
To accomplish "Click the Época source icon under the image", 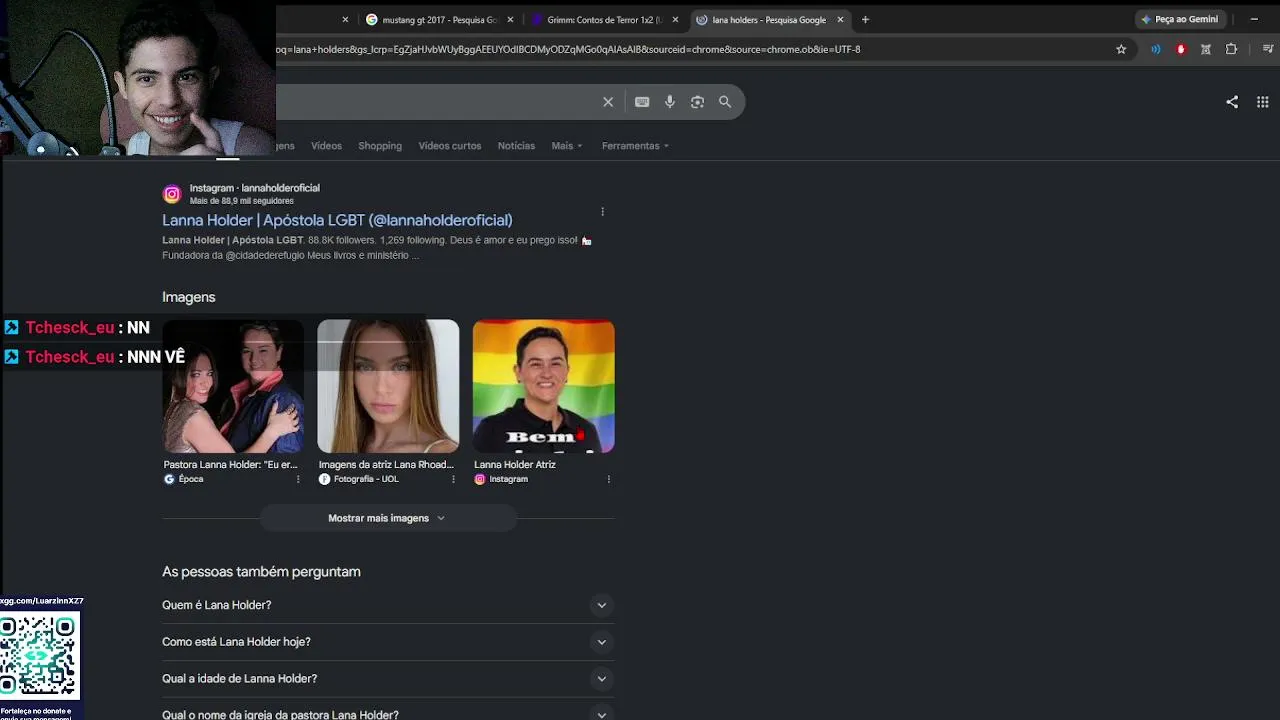I will pyautogui.click(x=169, y=479).
